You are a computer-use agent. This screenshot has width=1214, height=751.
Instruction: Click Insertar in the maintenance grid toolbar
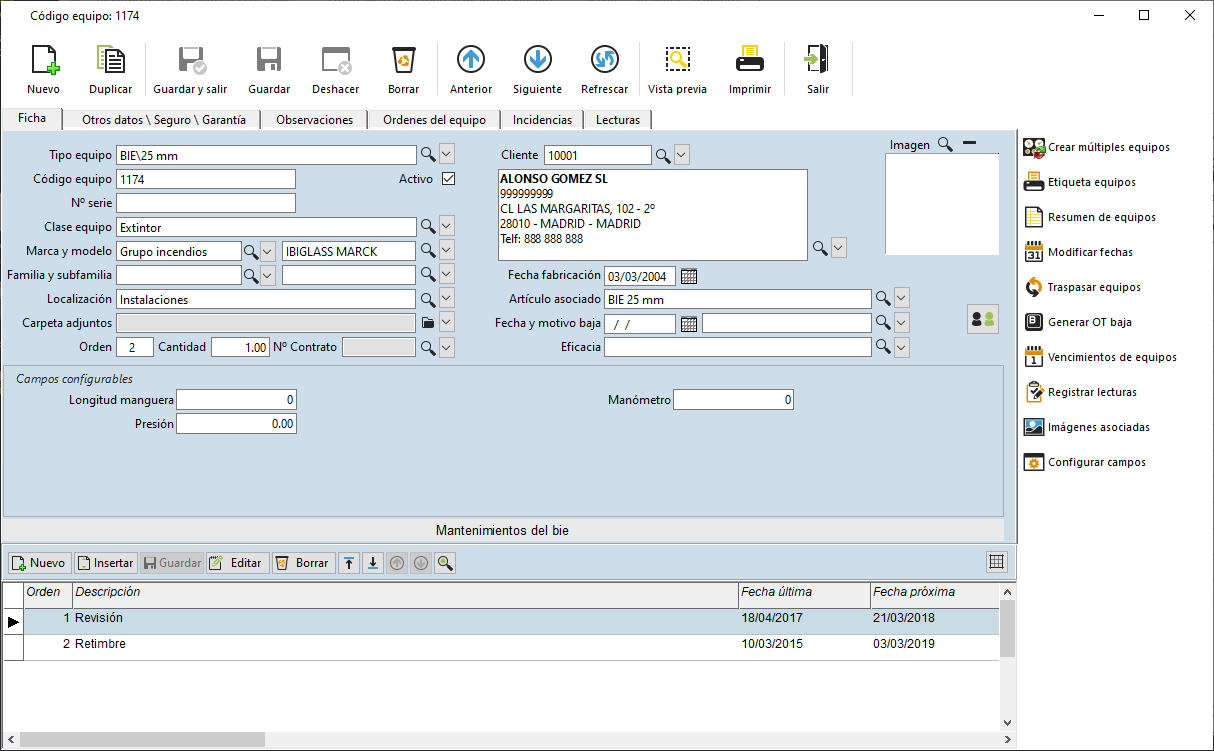coord(106,563)
